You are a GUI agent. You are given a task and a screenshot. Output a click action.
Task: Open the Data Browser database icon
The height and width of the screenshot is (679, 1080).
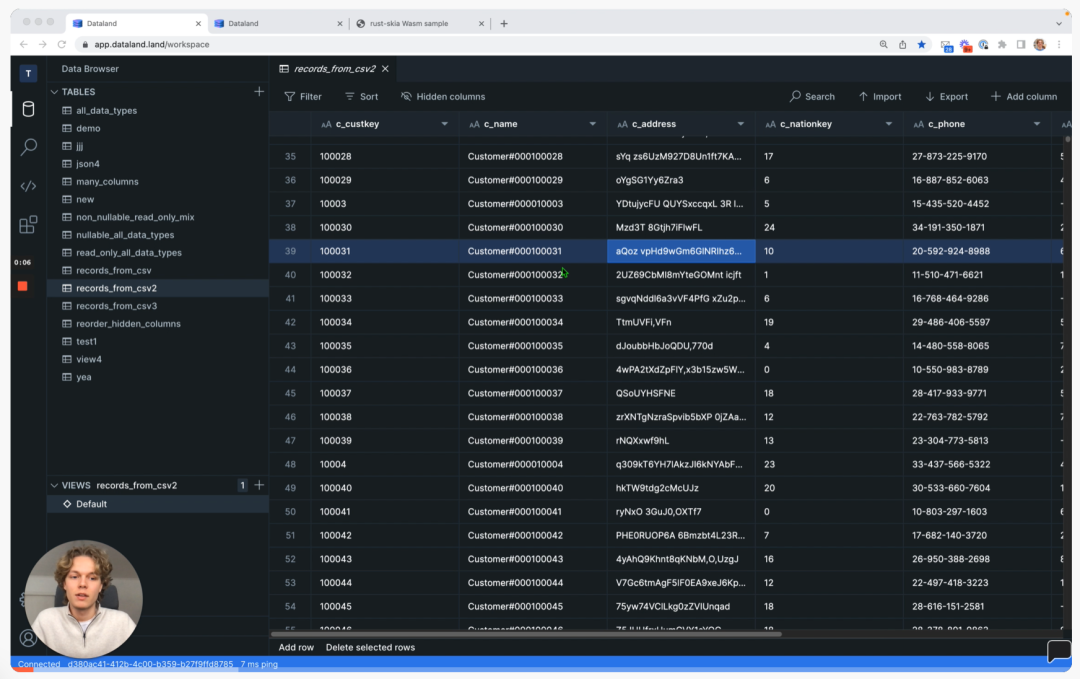pyautogui.click(x=28, y=109)
